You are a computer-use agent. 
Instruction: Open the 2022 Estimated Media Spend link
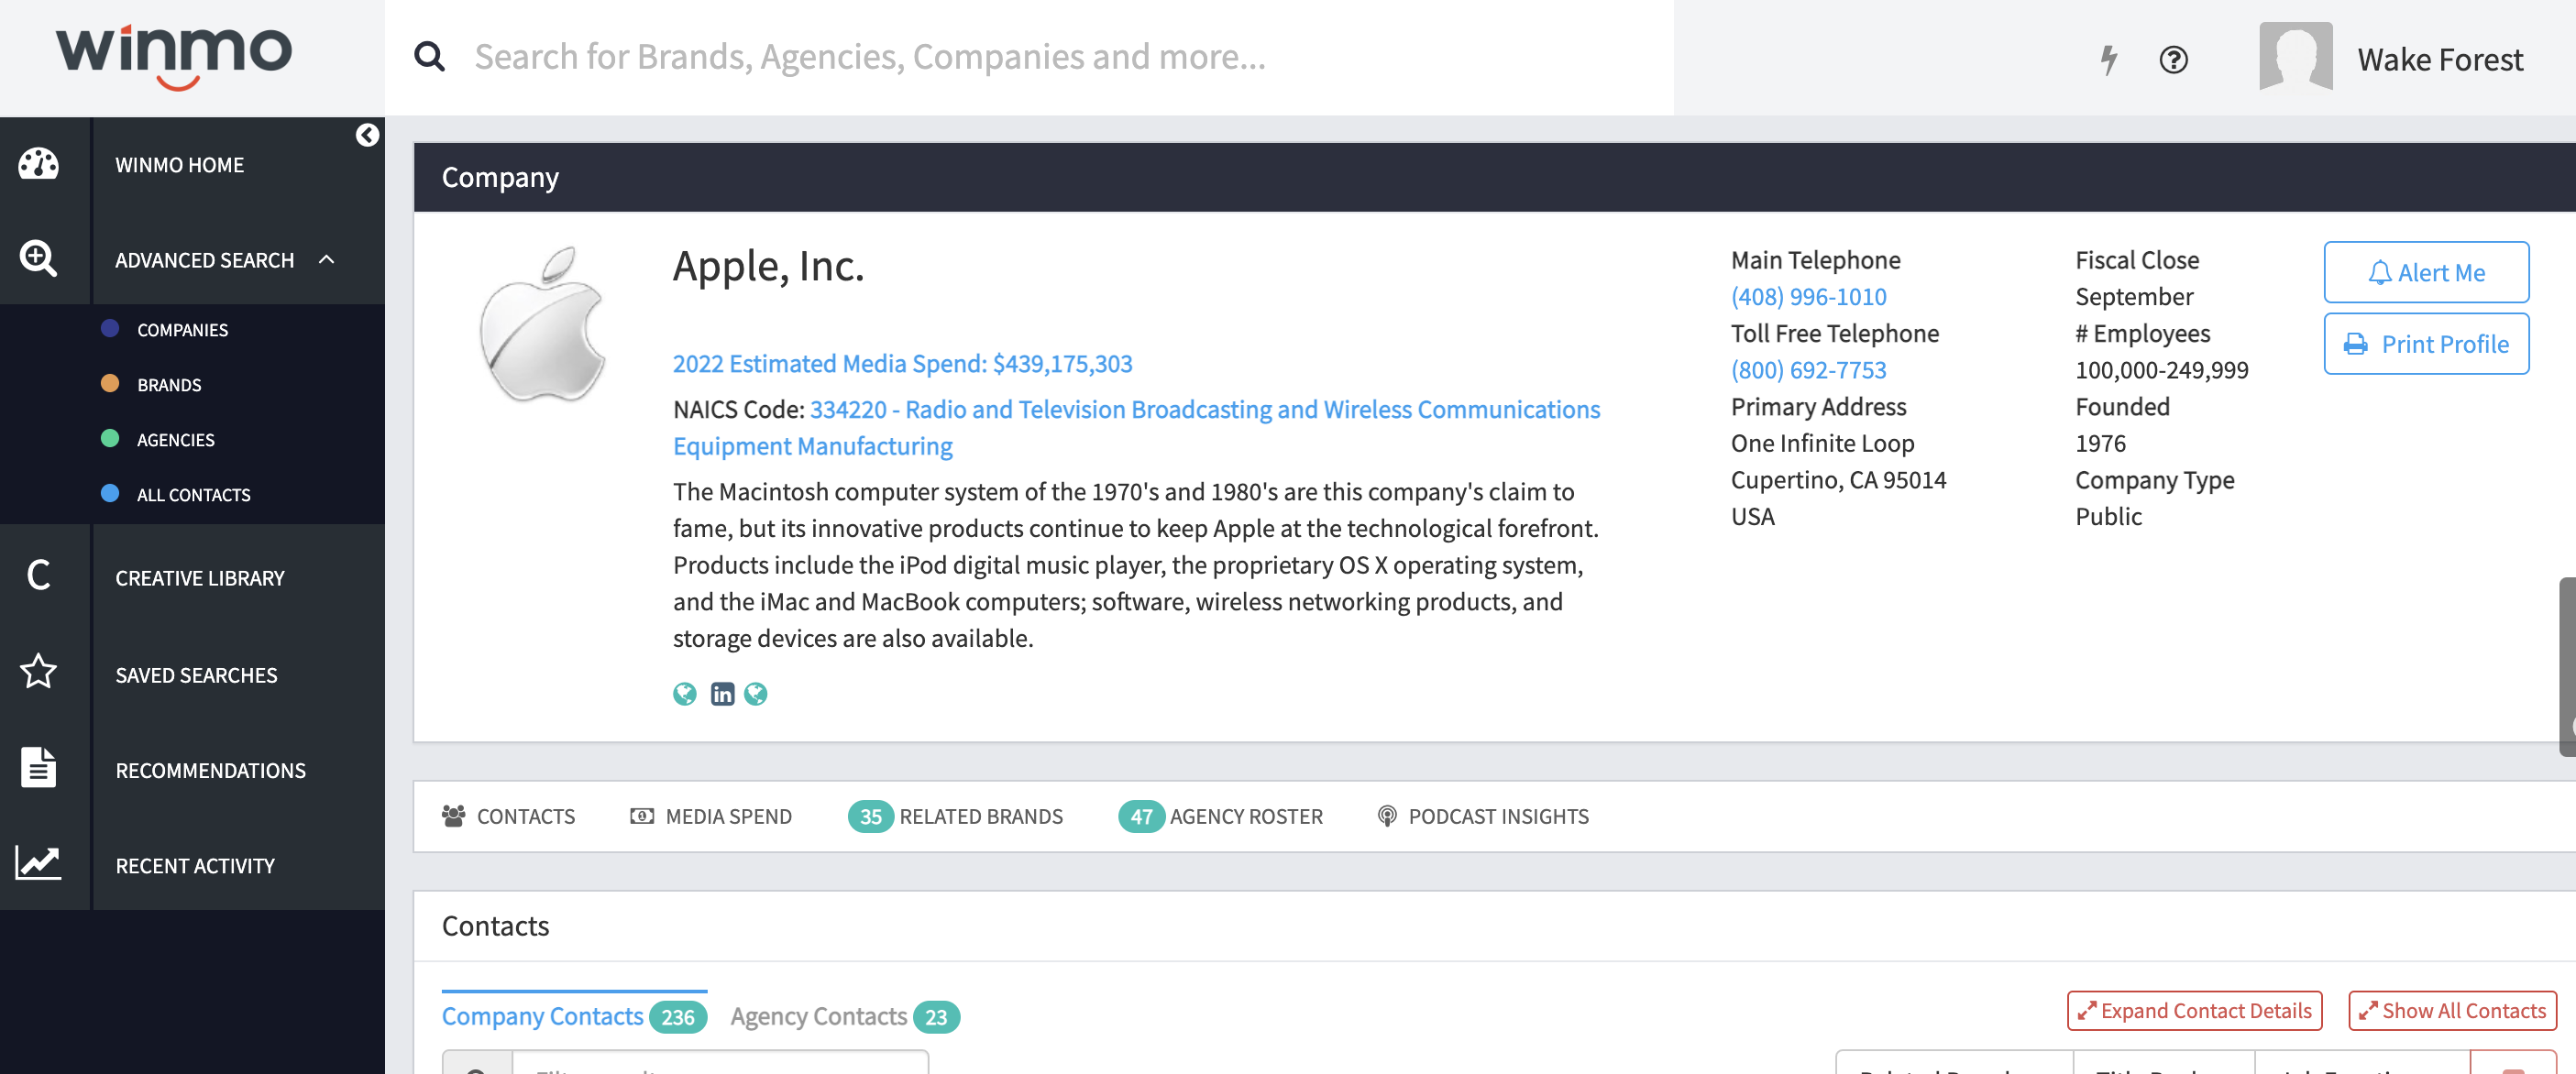[x=902, y=363]
